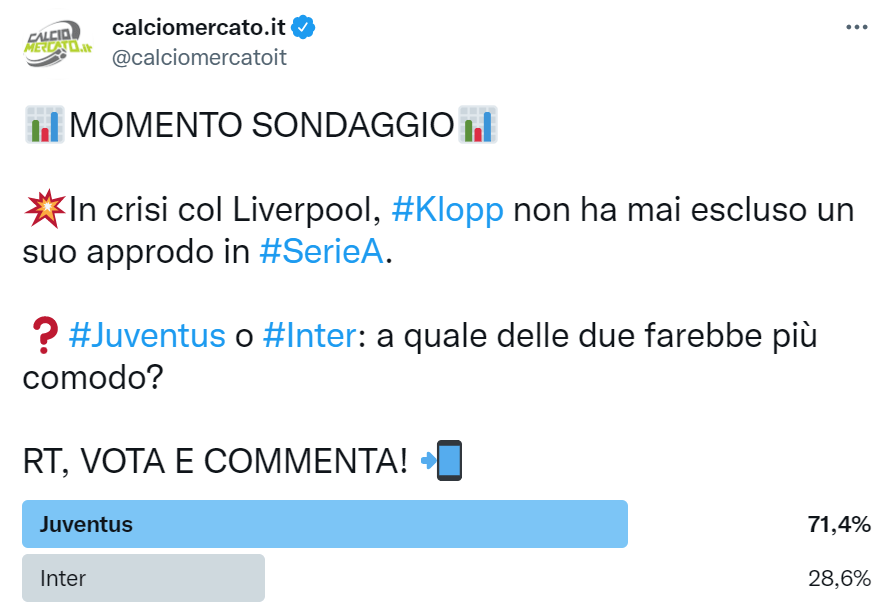This screenshot has height=613, width=889.
Task: Click the bar chart emoji after SONDAGGIO
Action: pyautogui.click(x=477, y=126)
